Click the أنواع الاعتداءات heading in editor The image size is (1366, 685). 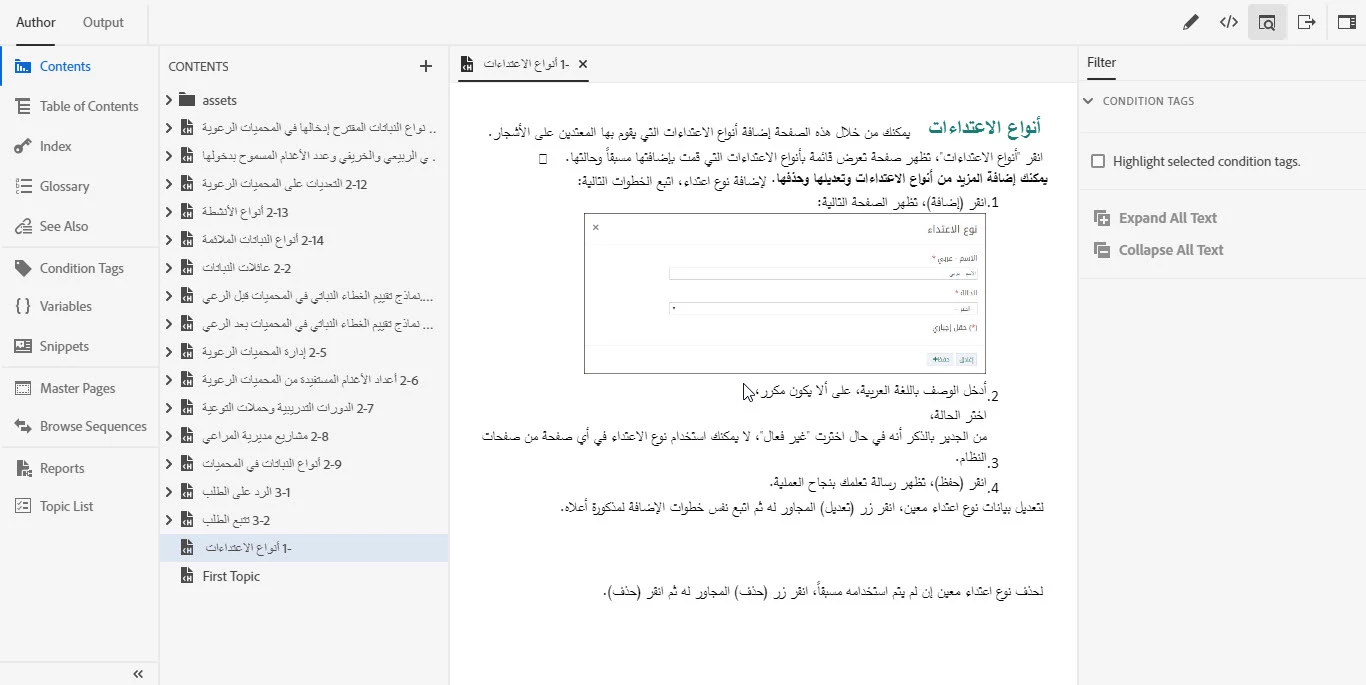point(984,127)
